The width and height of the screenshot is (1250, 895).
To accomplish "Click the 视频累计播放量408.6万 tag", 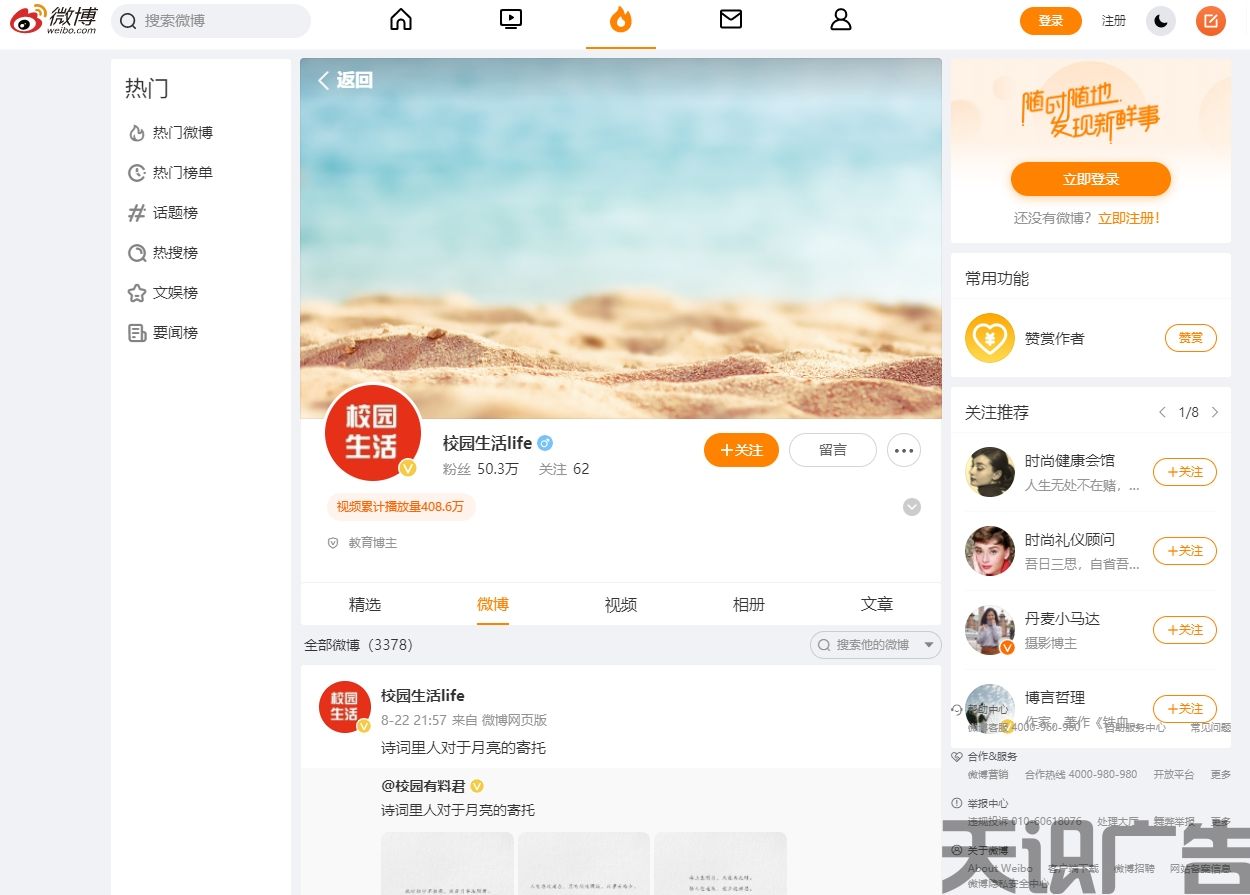I will [x=400, y=507].
